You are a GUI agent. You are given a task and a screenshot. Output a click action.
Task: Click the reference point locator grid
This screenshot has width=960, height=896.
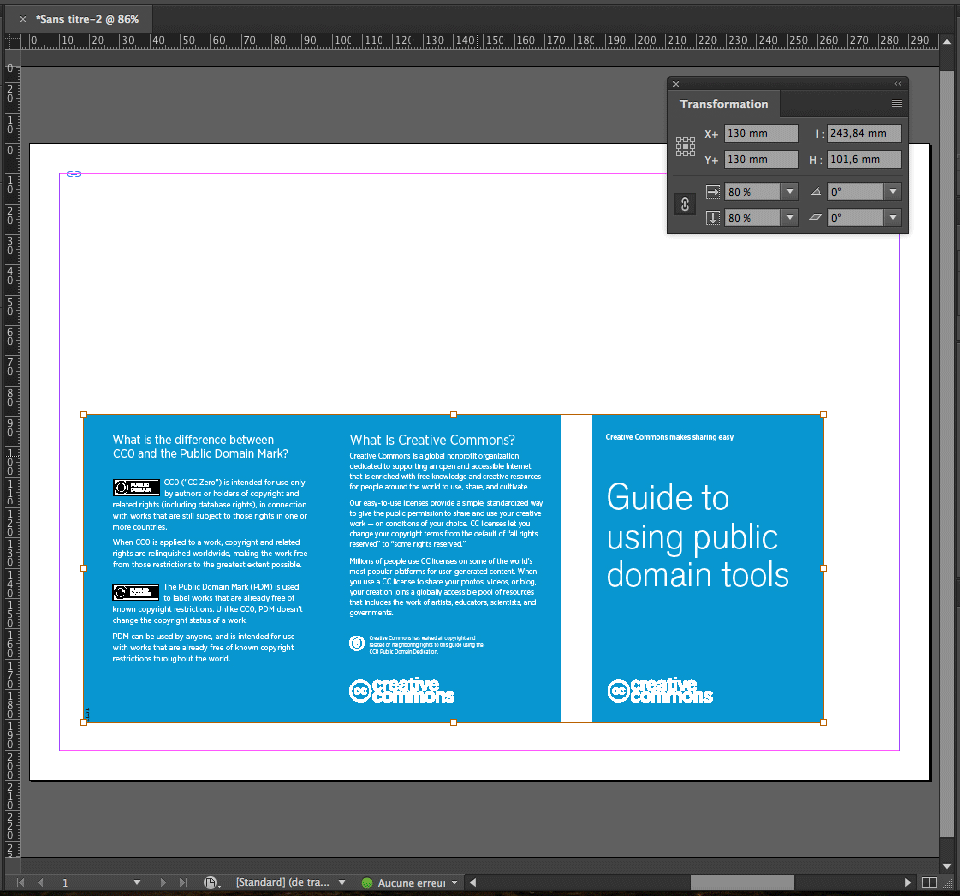click(685, 146)
